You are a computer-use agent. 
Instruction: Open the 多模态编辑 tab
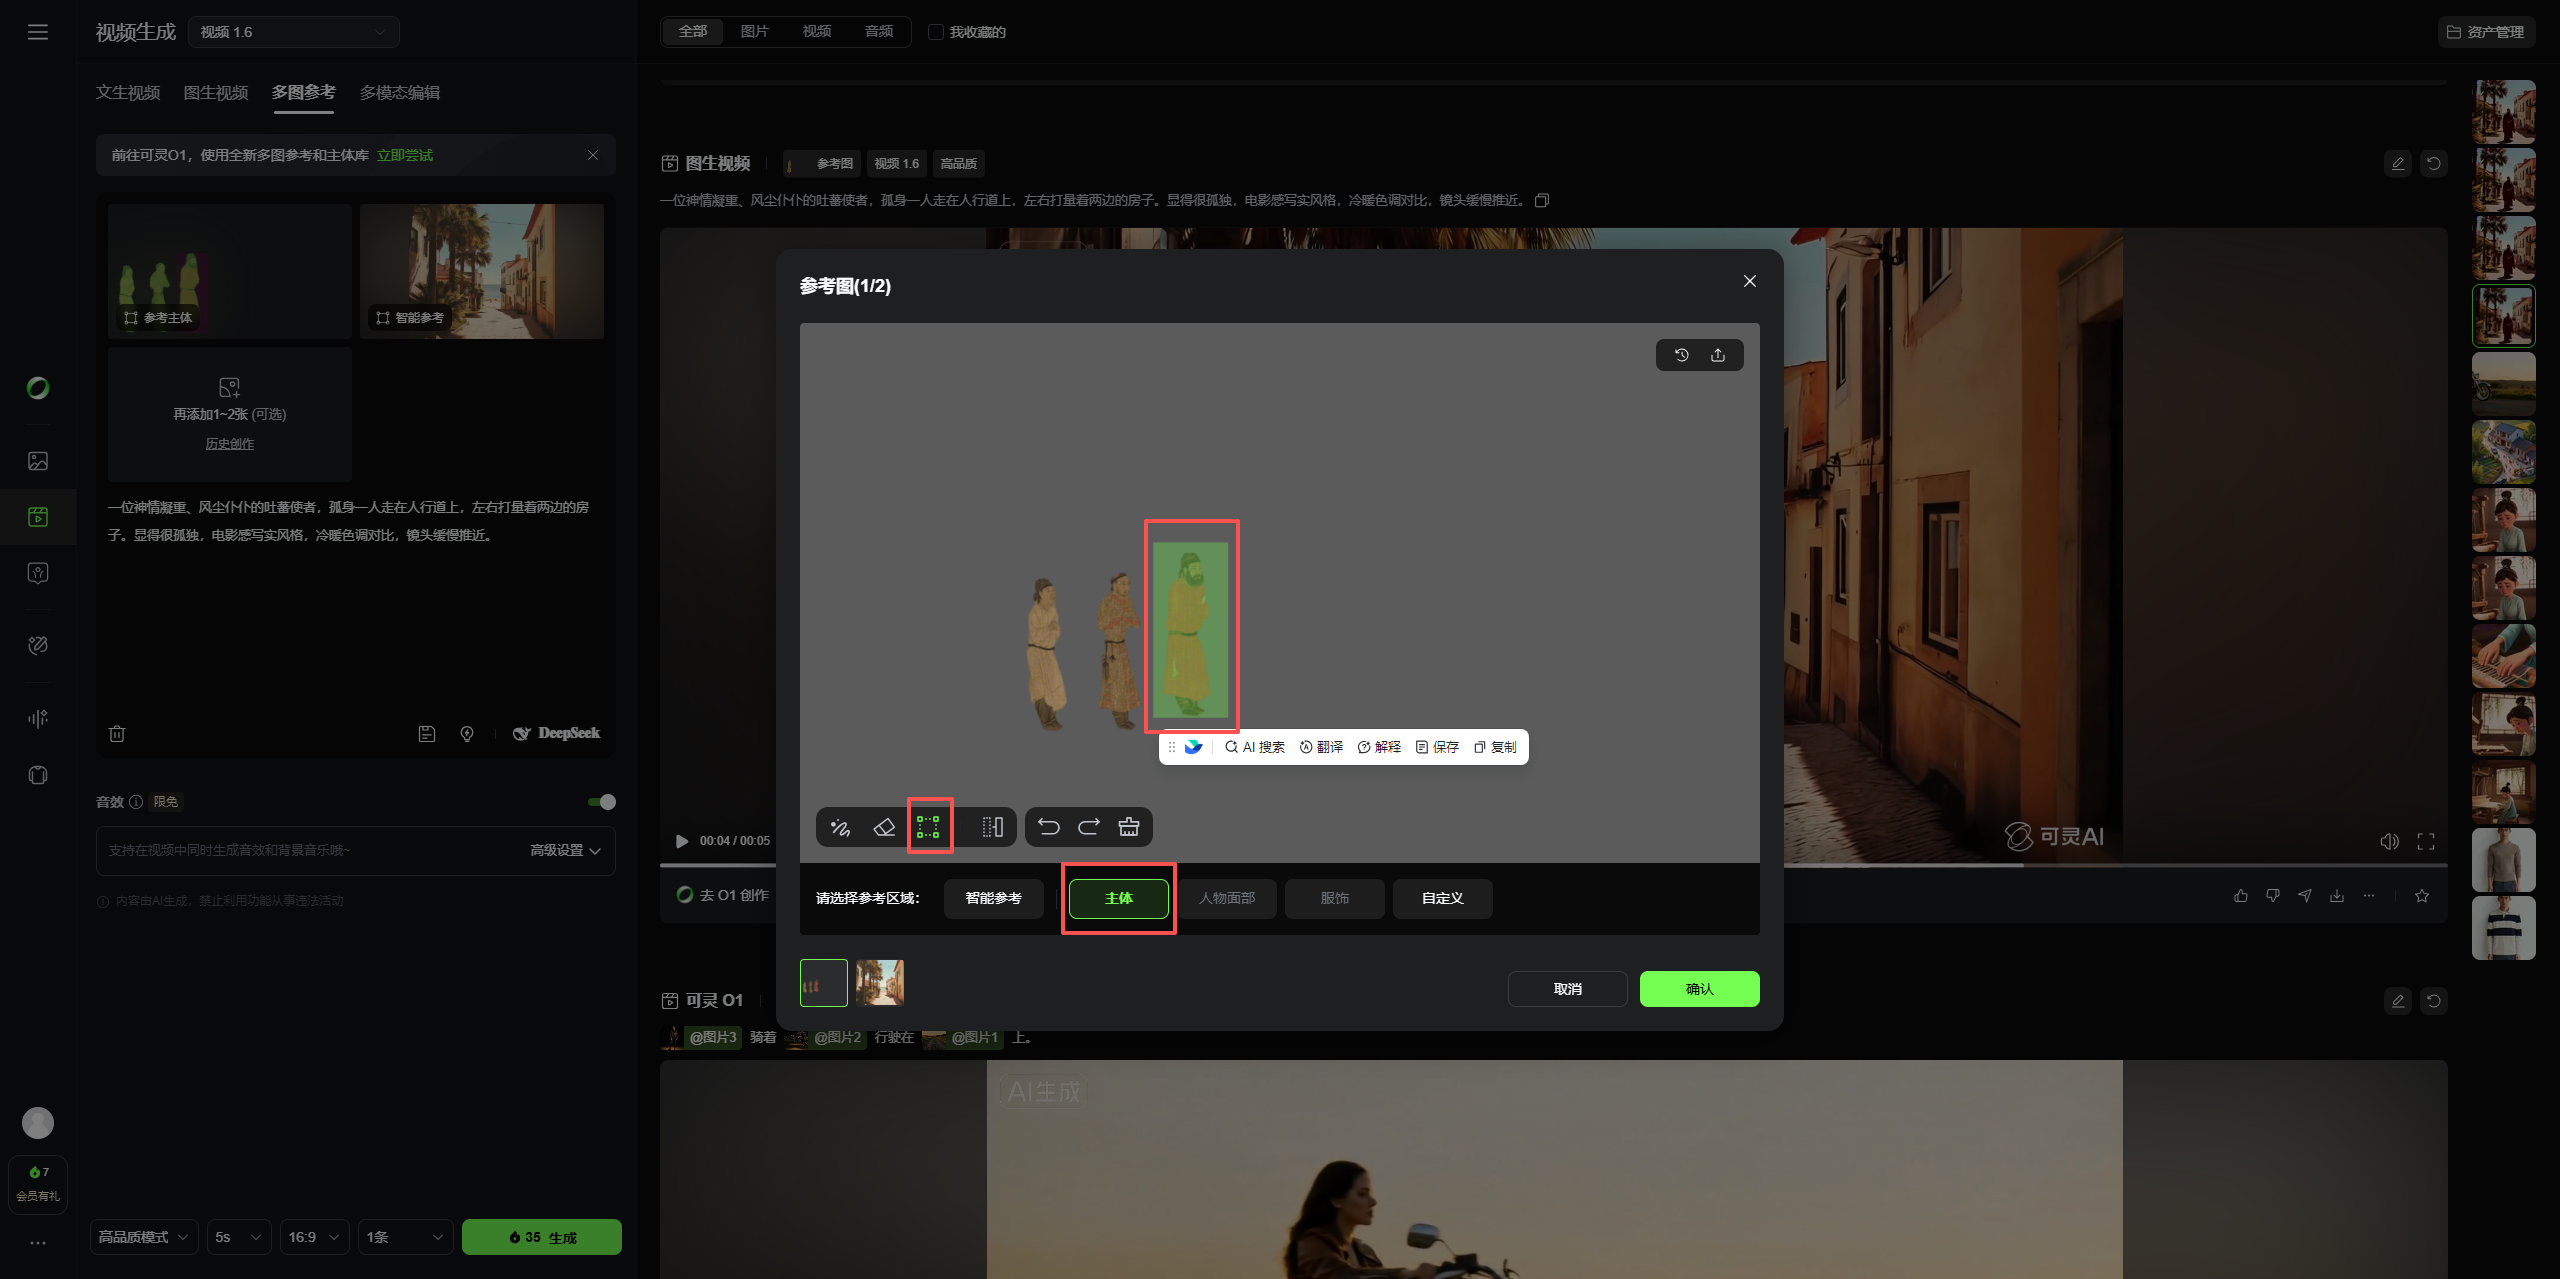[x=400, y=93]
